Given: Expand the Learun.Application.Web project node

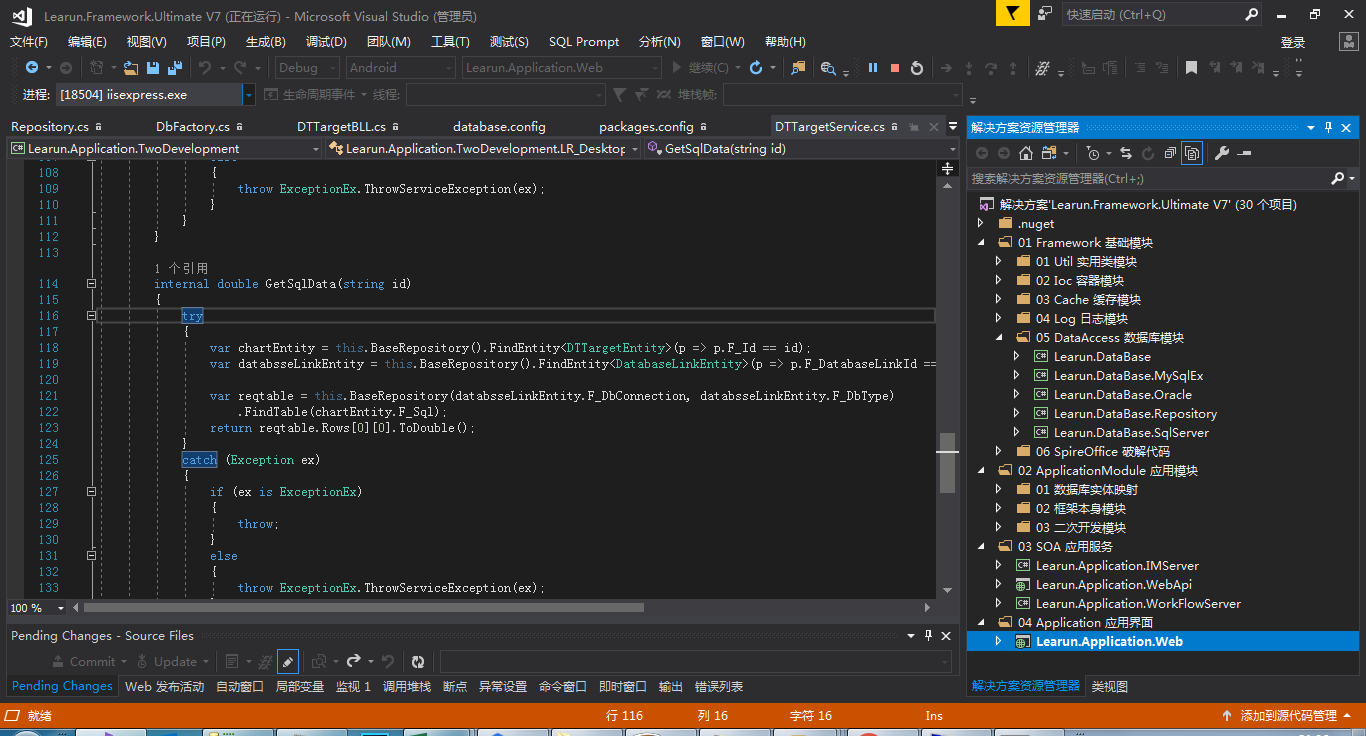Looking at the screenshot, I should click(x=998, y=641).
